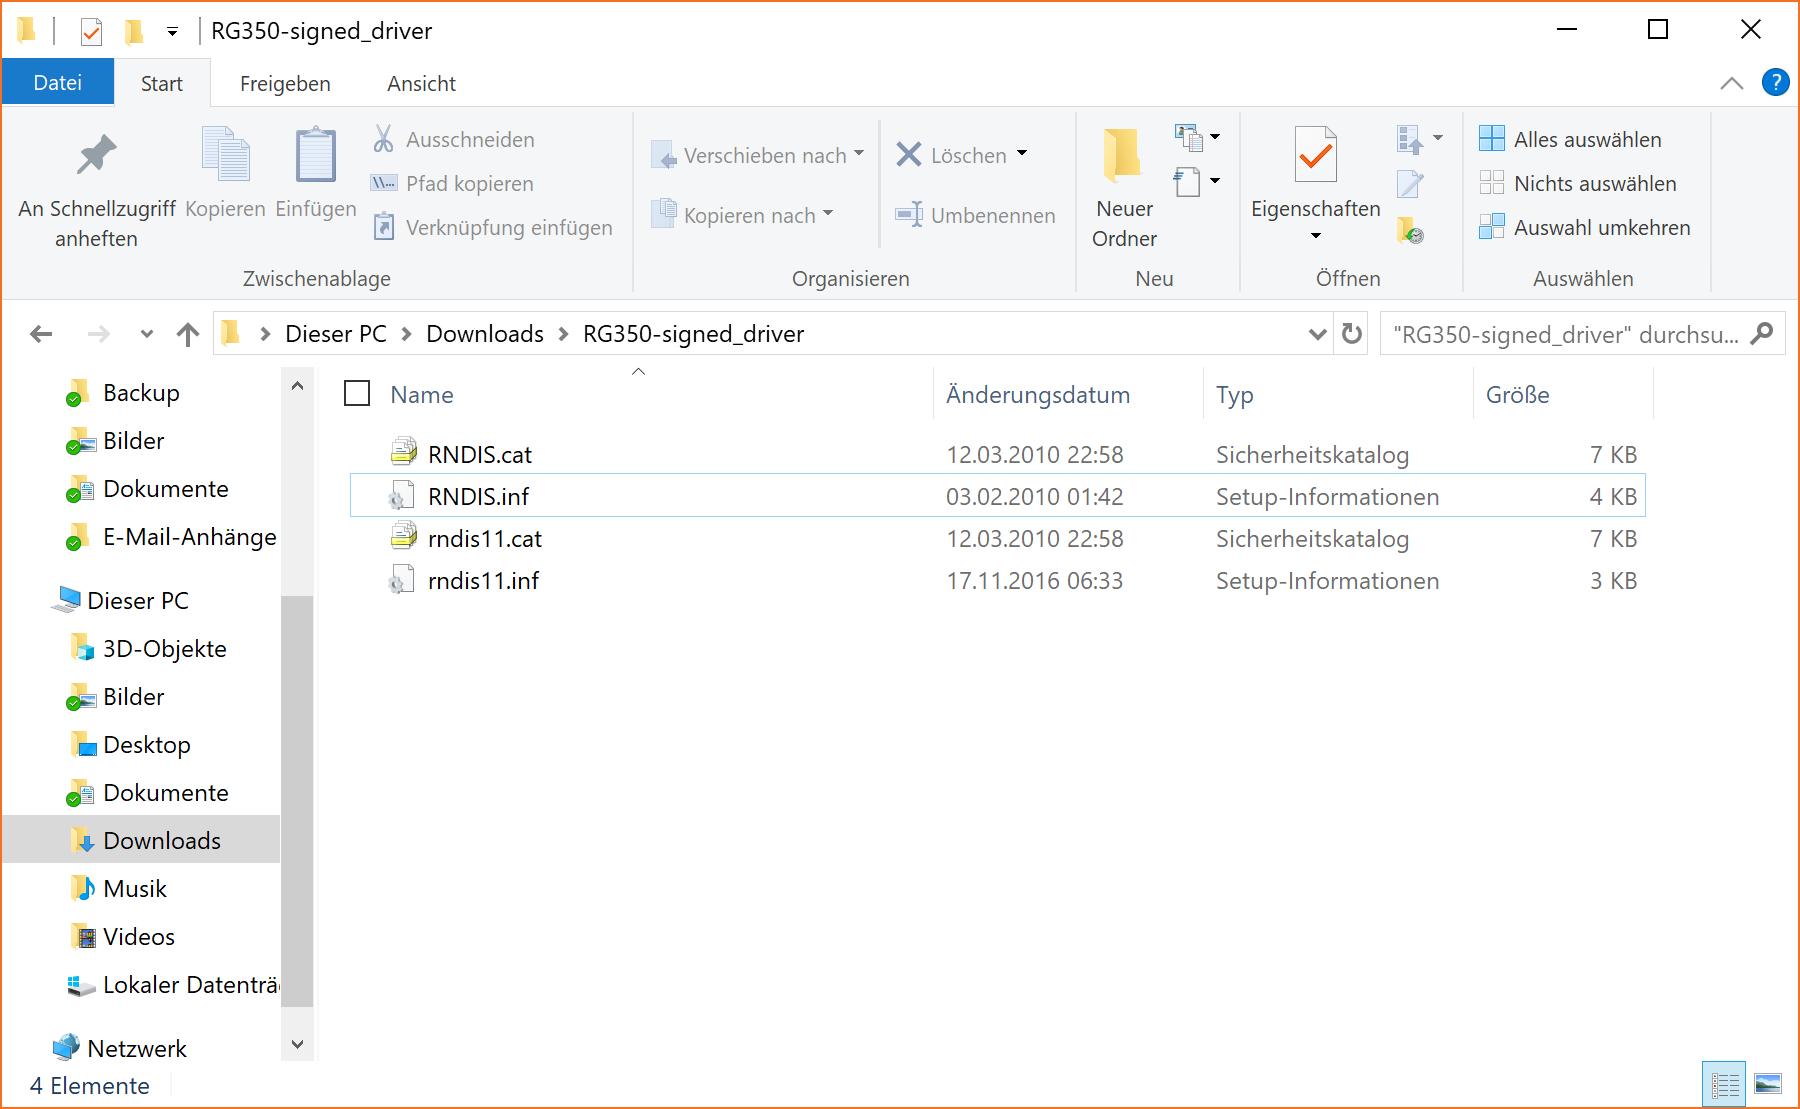Screen dimensions: 1800x1109
Task: Open the help question mark icon
Action: (x=1775, y=83)
